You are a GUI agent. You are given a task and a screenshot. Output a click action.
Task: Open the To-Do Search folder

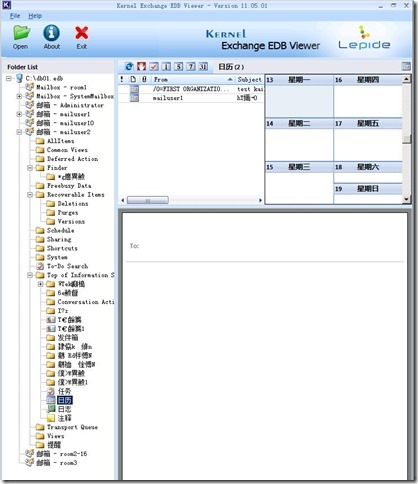click(x=67, y=266)
